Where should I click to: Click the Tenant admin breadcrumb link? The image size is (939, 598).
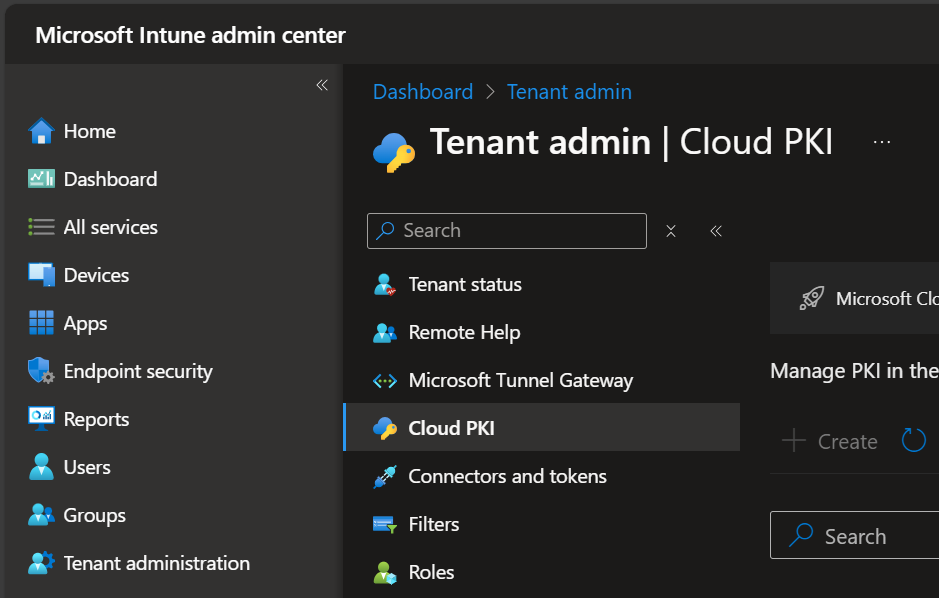coord(569,92)
